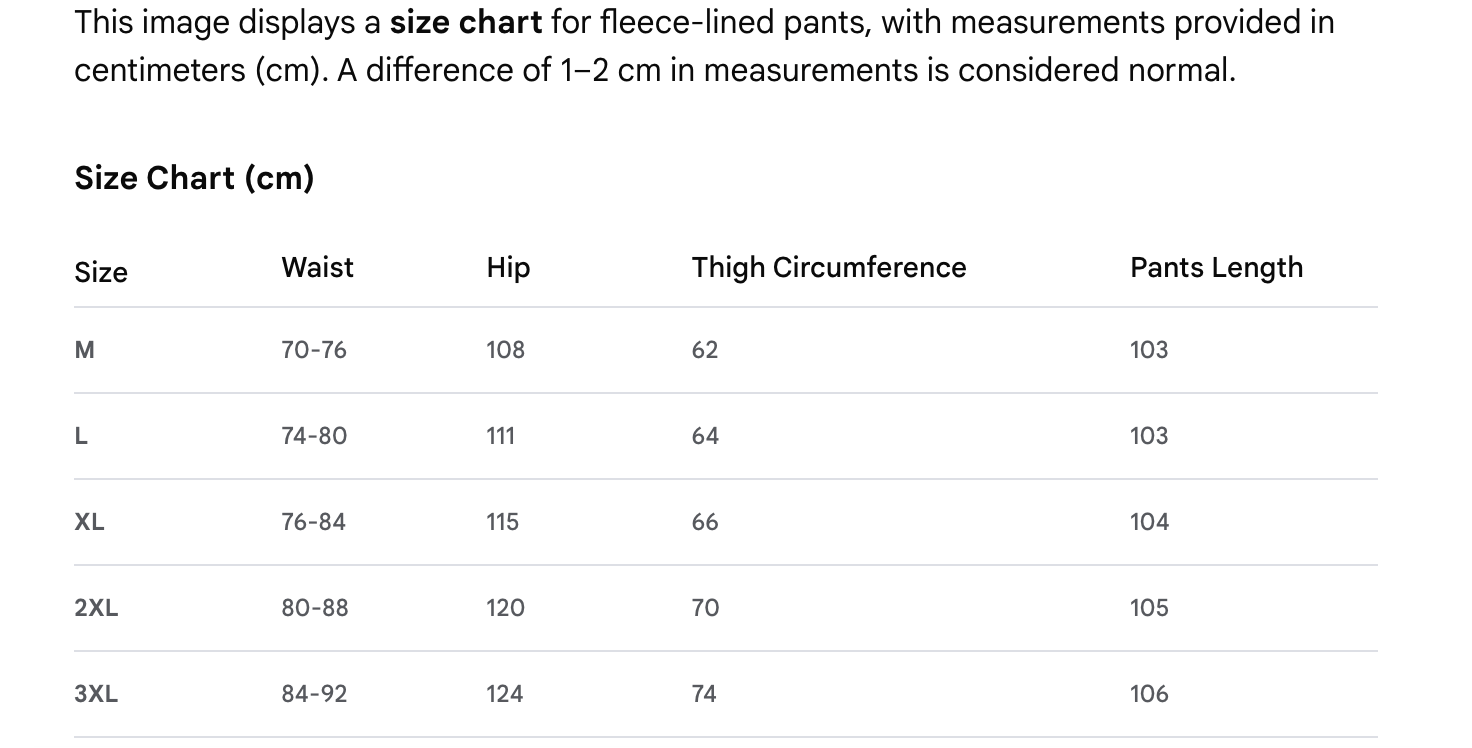The image size is (1472, 748).
Task: Click the 2XL size row label
Action: [x=96, y=608]
